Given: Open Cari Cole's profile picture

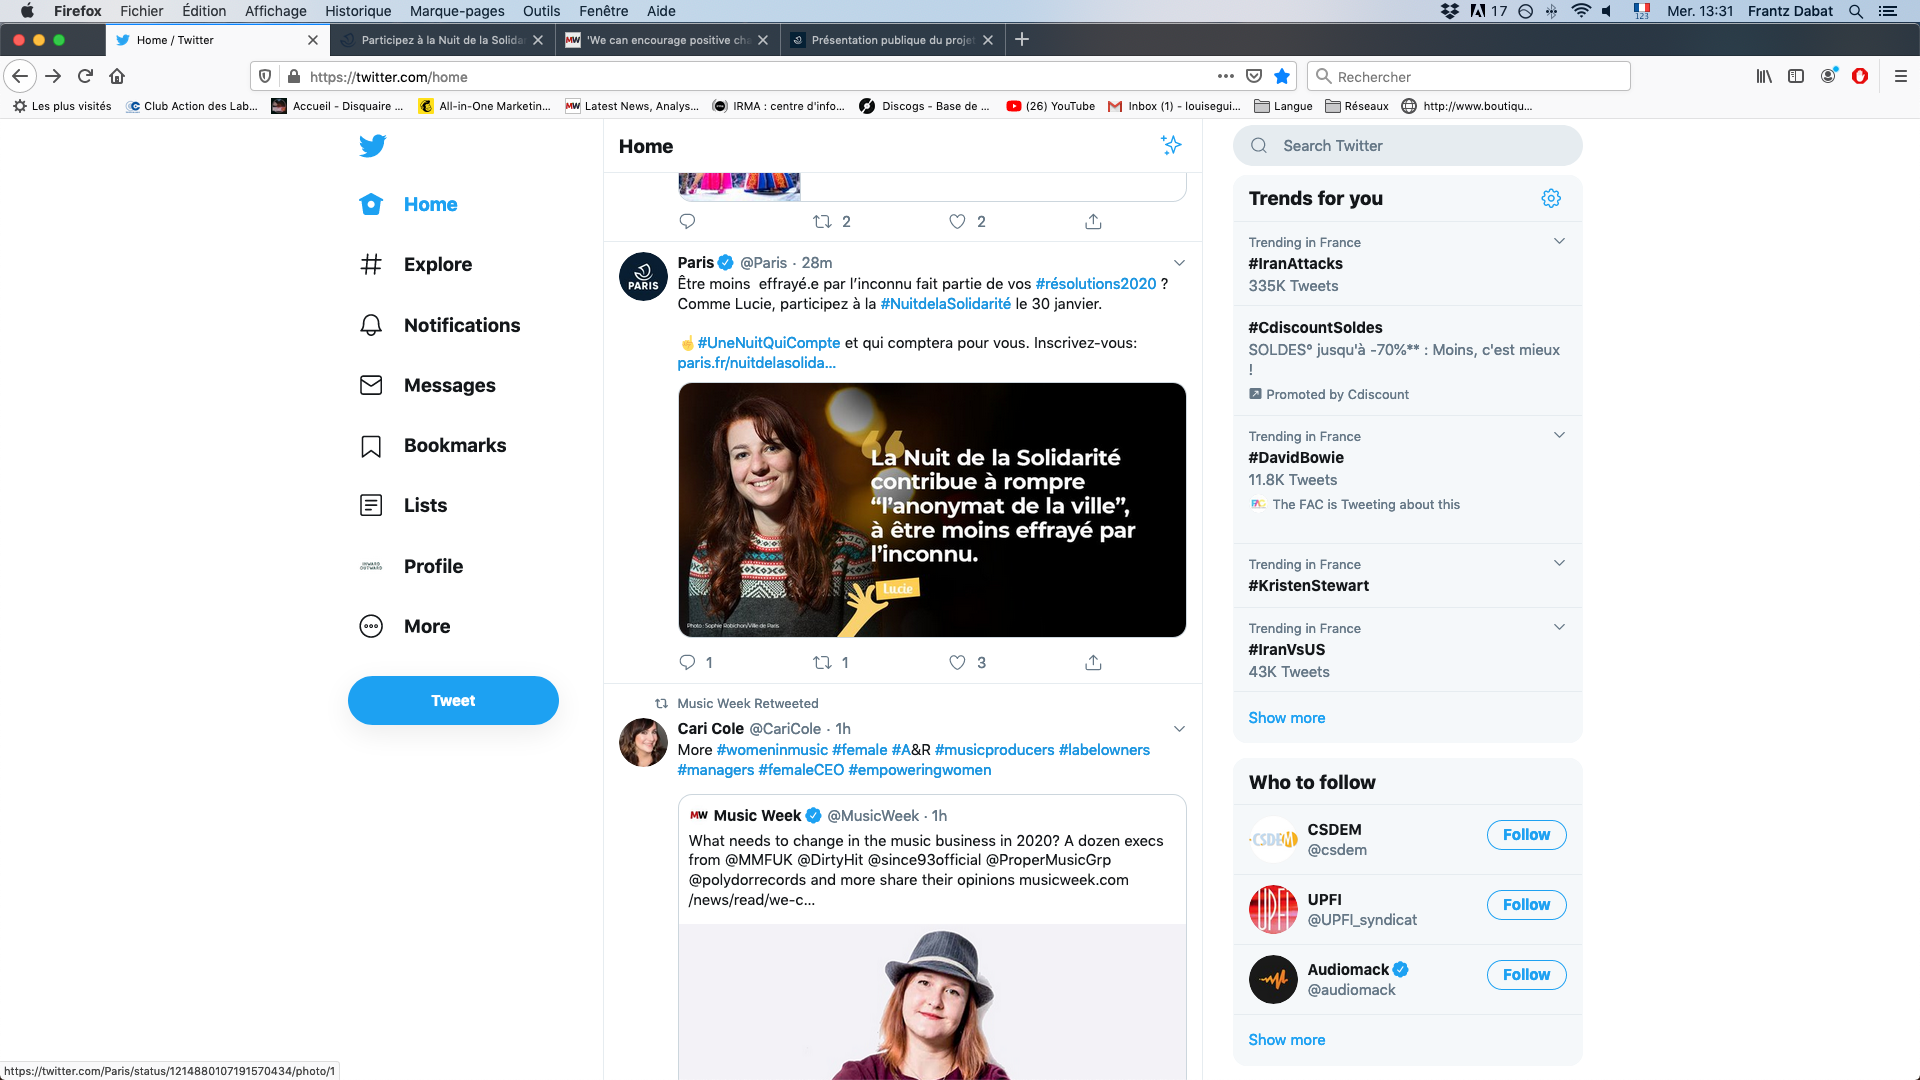Looking at the screenshot, I should coord(643,742).
